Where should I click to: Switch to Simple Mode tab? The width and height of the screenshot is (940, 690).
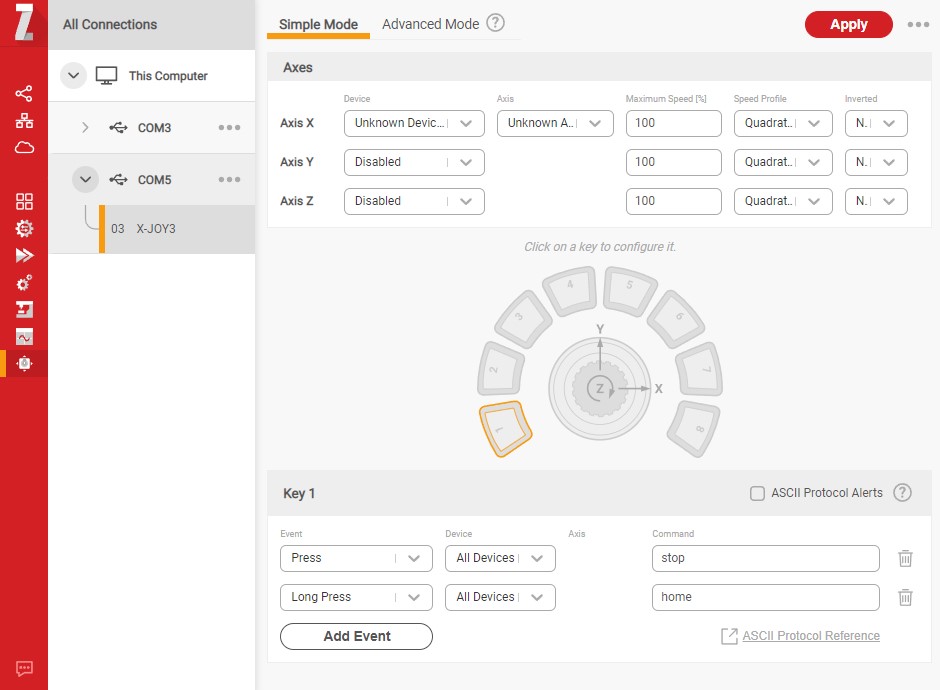318,25
